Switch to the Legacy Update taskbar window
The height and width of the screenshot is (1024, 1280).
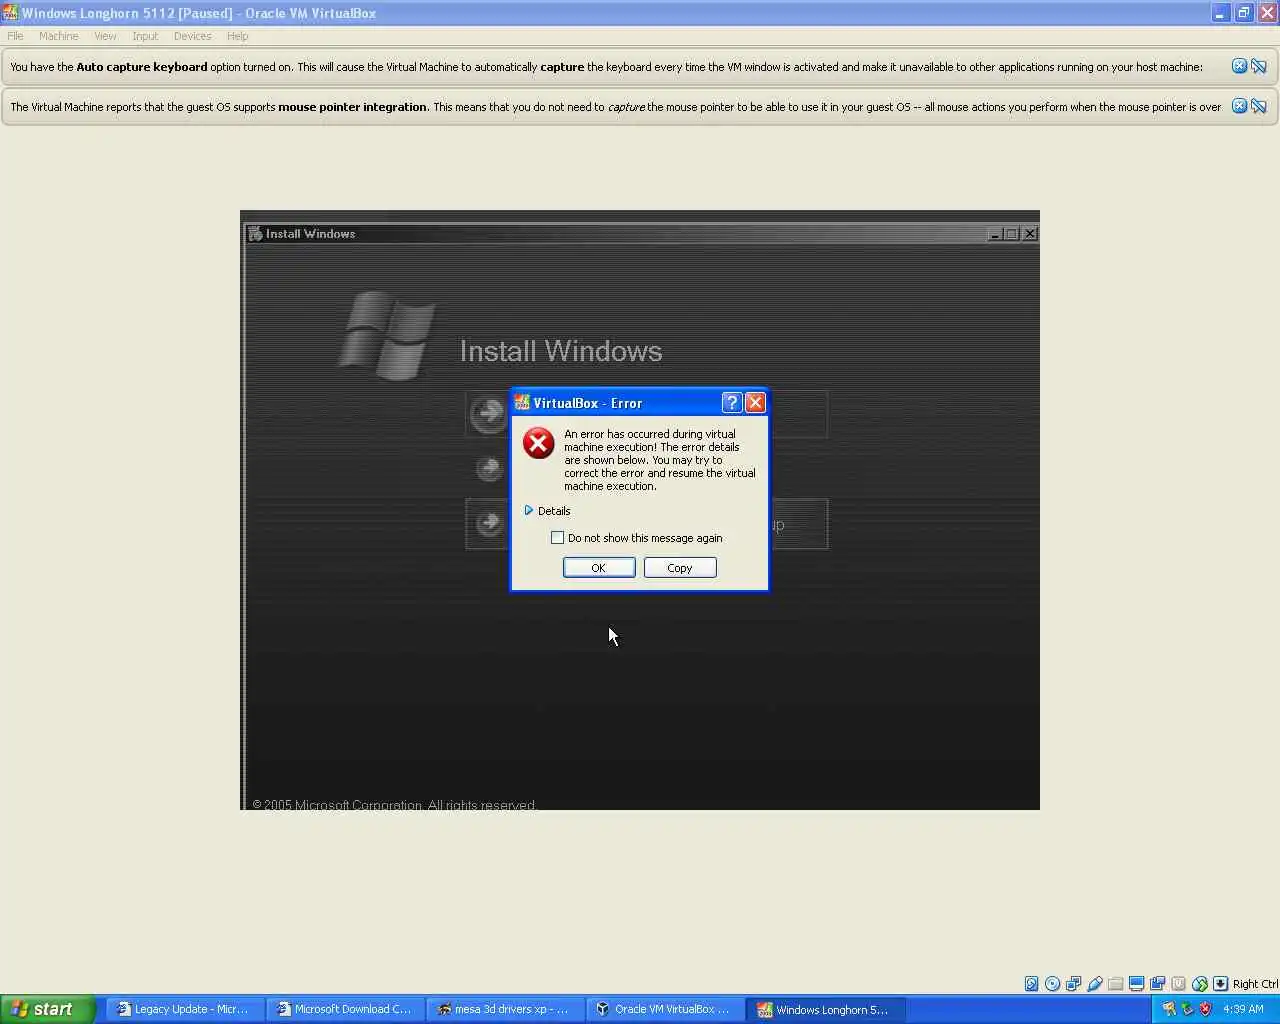coord(184,1009)
